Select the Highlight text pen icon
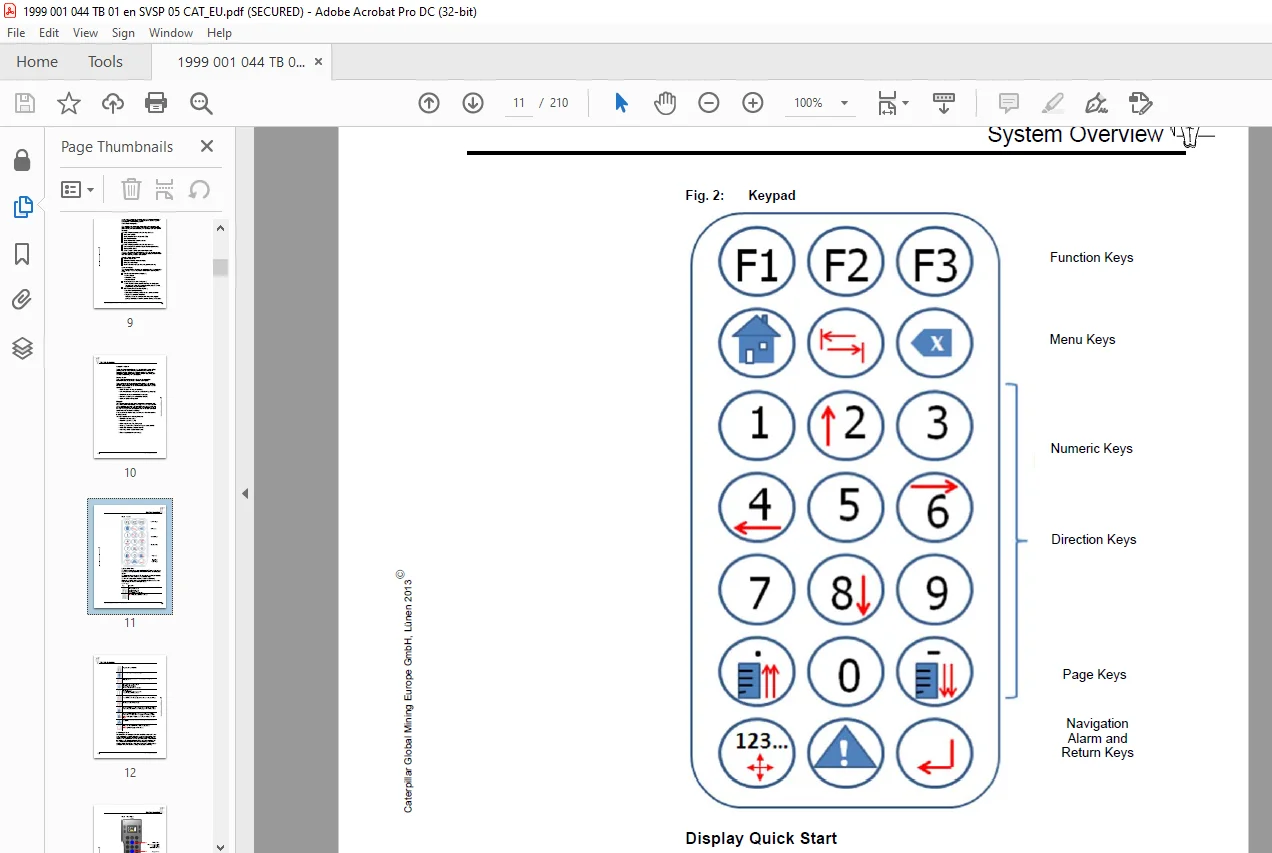Viewport: 1272px width, 853px height. pos(1053,103)
